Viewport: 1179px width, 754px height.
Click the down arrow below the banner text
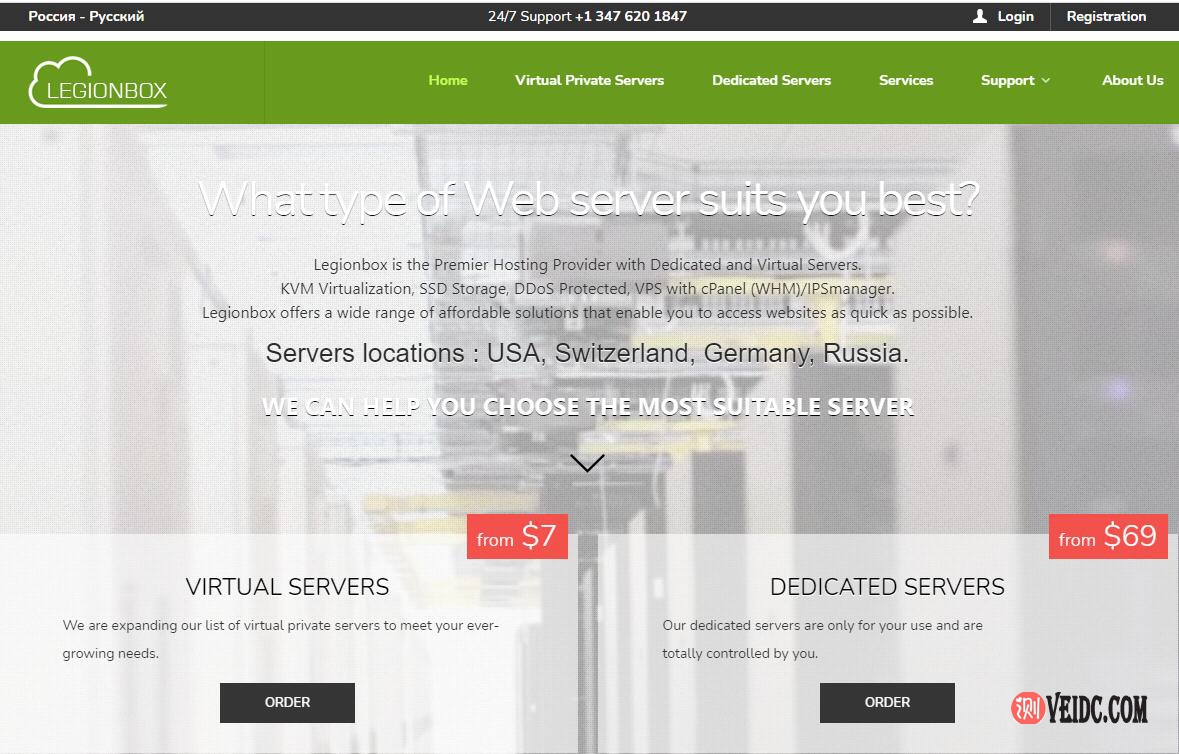tap(587, 463)
